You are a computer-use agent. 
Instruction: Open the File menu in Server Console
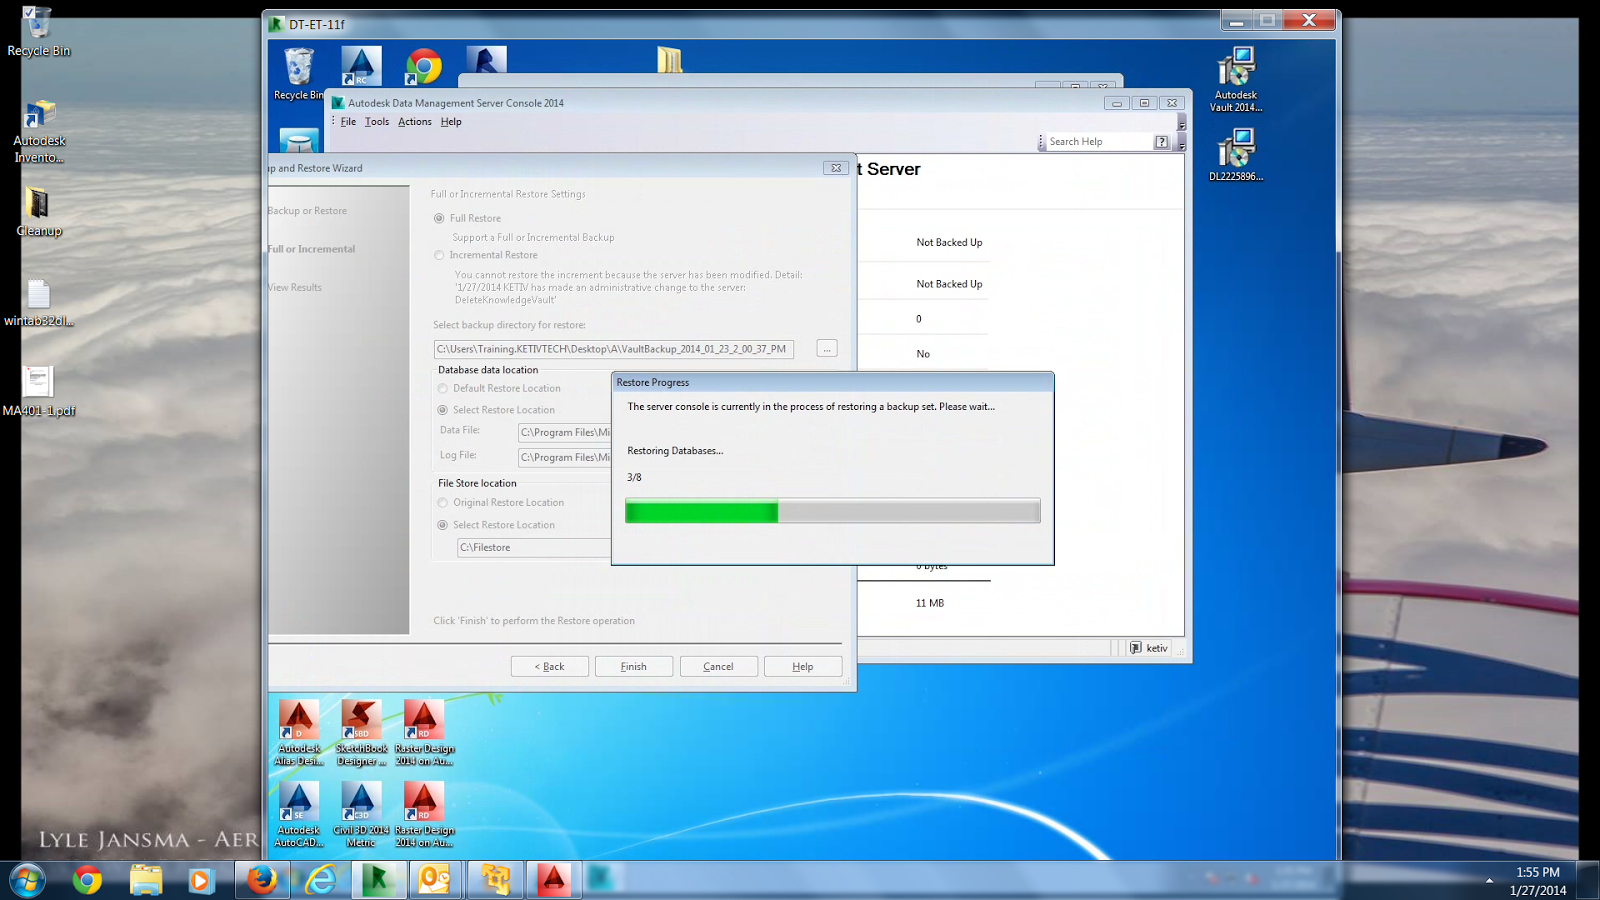coord(348,122)
